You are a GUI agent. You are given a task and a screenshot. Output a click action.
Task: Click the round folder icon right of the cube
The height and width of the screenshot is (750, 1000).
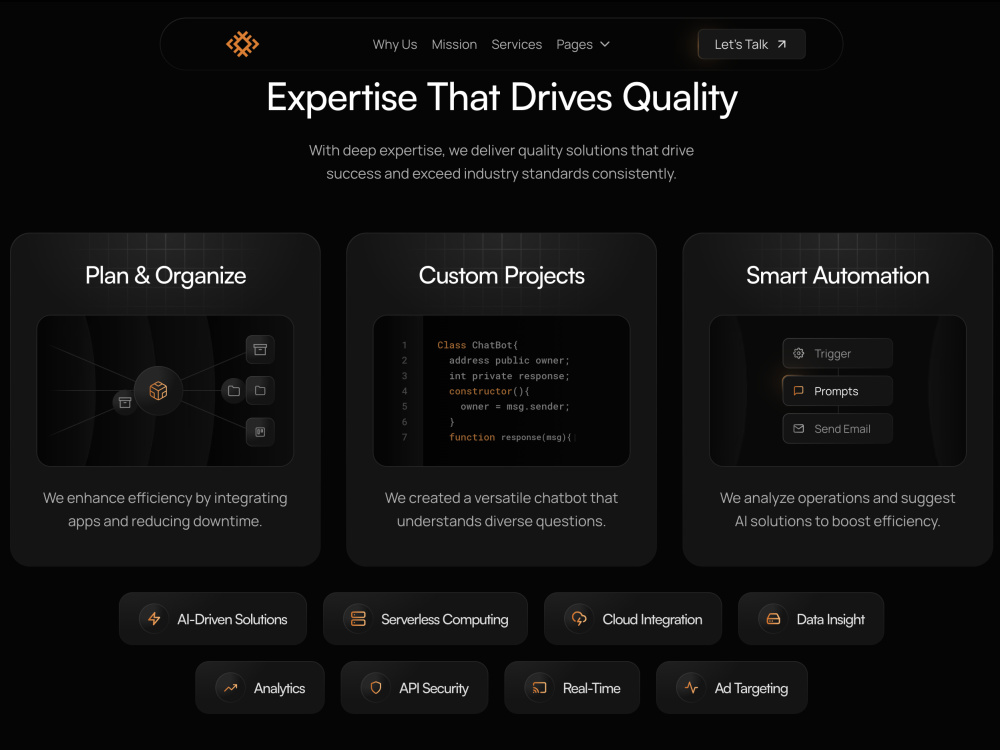[x=233, y=390]
